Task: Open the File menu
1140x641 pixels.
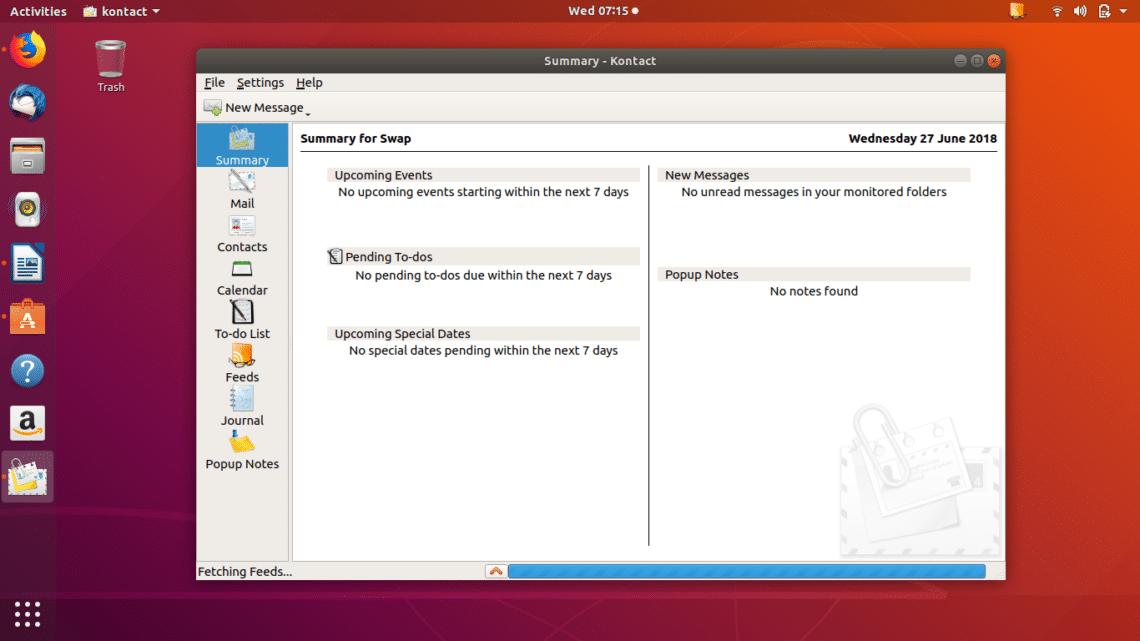Action: tap(214, 82)
